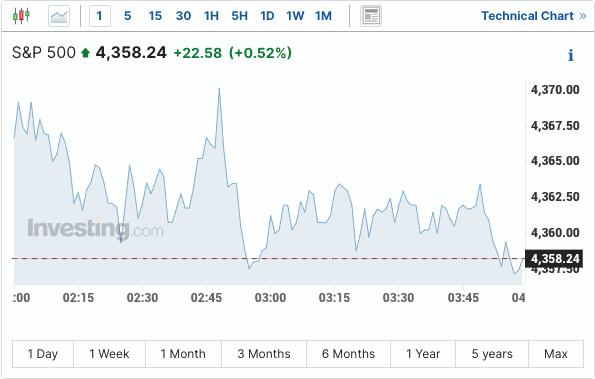The width and height of the screenshot is (595, 379).
Task: Select the 1D interval
Action: coord(267,16)
